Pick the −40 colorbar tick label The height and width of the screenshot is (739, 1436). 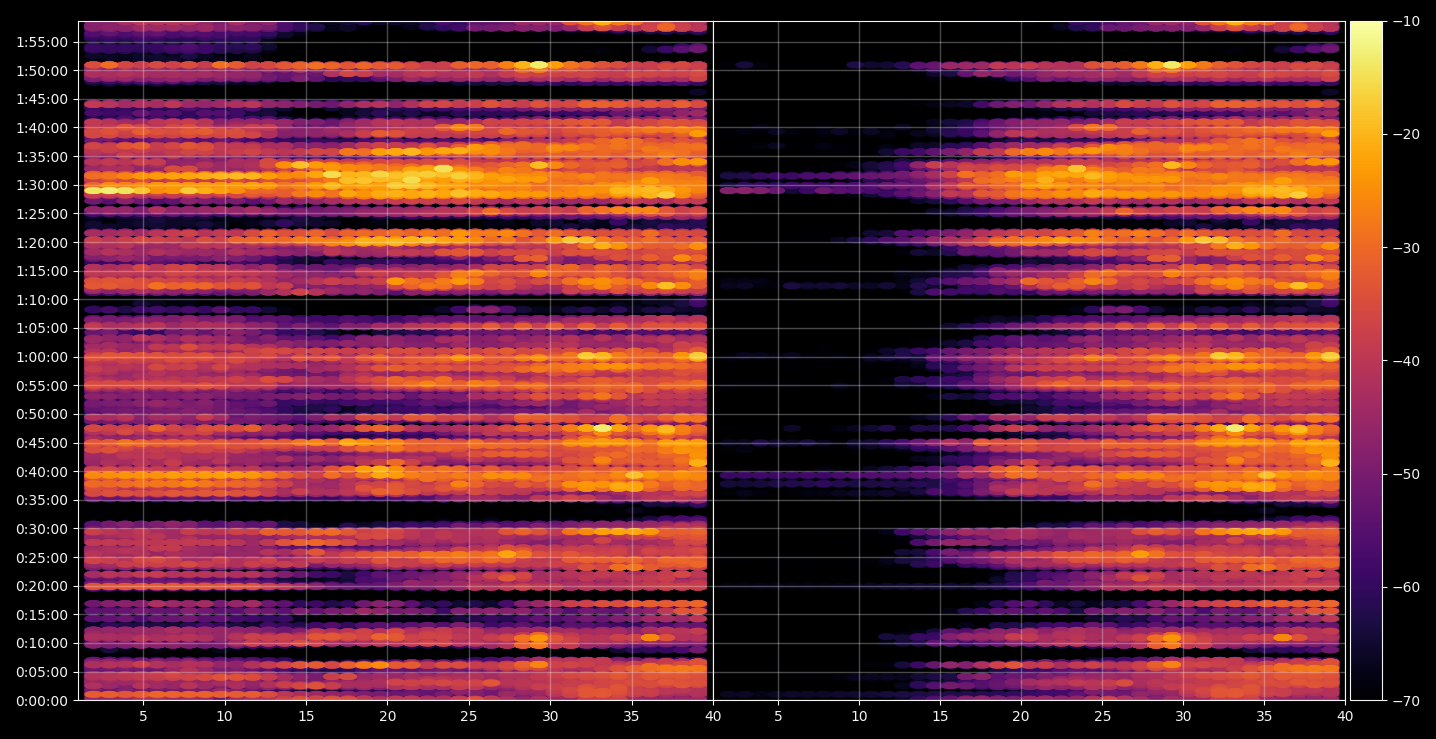(x=1406, y=361)
